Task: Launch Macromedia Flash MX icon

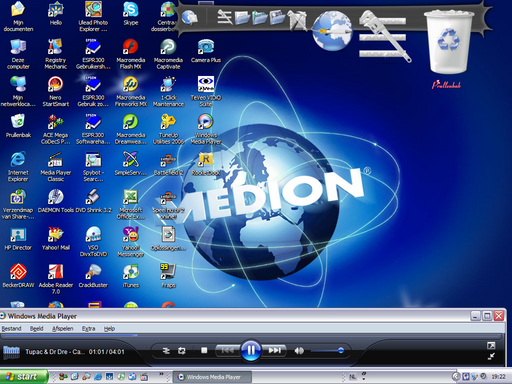Action: 131,54
